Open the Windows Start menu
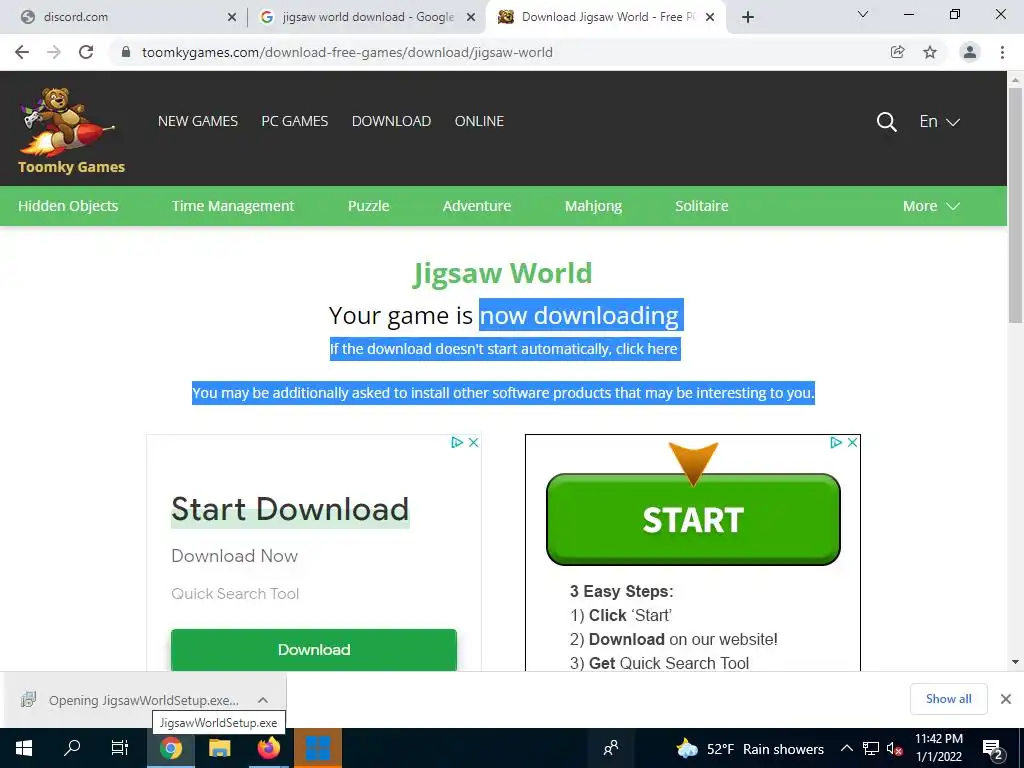The image size is (1024, 768). 24,748
